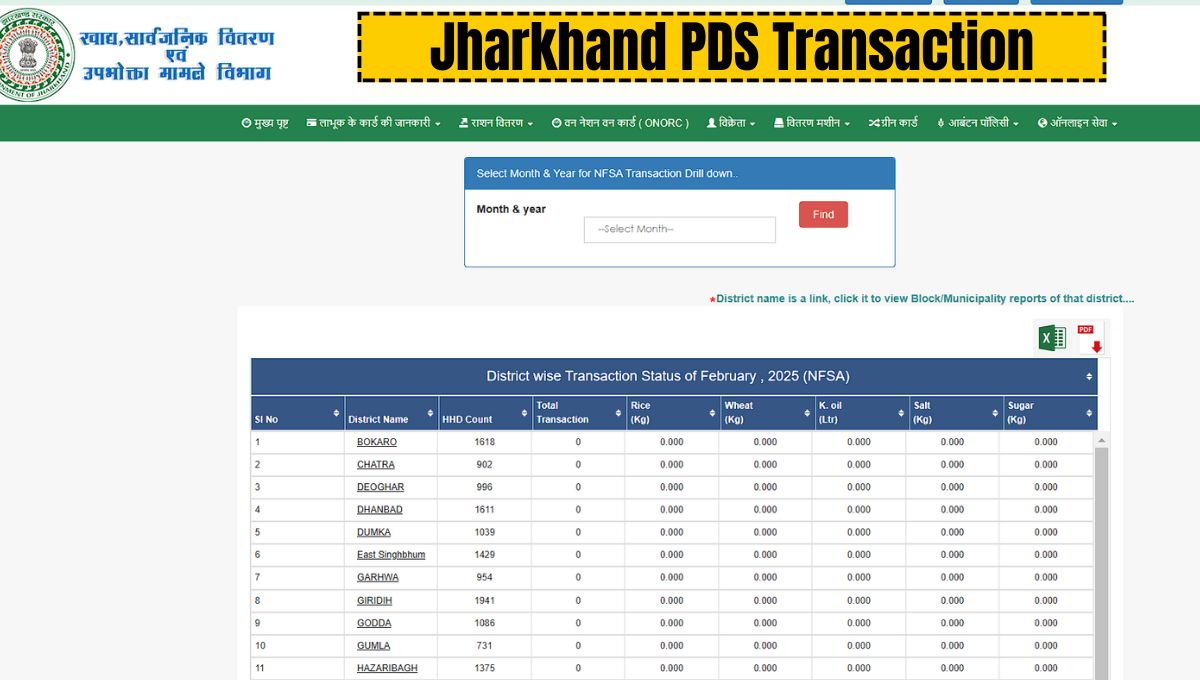Viewport: 1200px width, 680px height.
Task: Open the Select Month dropdown field
Action: click(680, 229)
